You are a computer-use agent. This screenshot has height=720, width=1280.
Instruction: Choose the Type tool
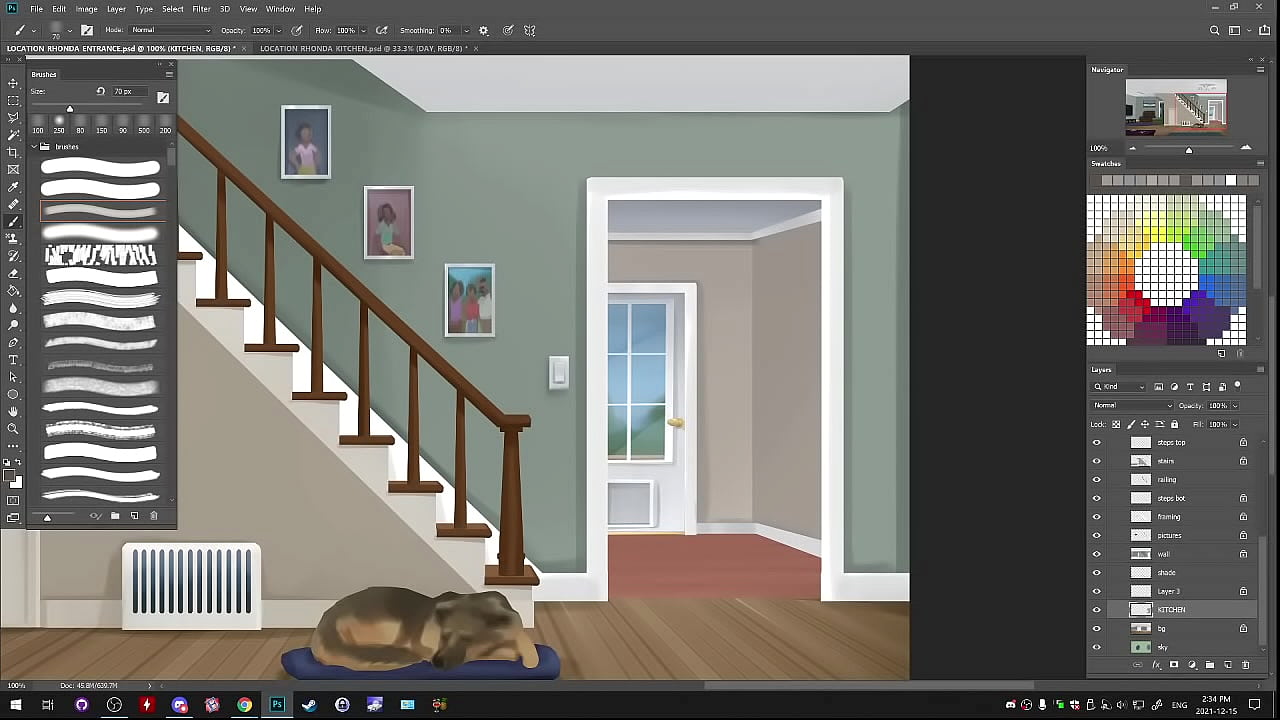coord(13,360)
